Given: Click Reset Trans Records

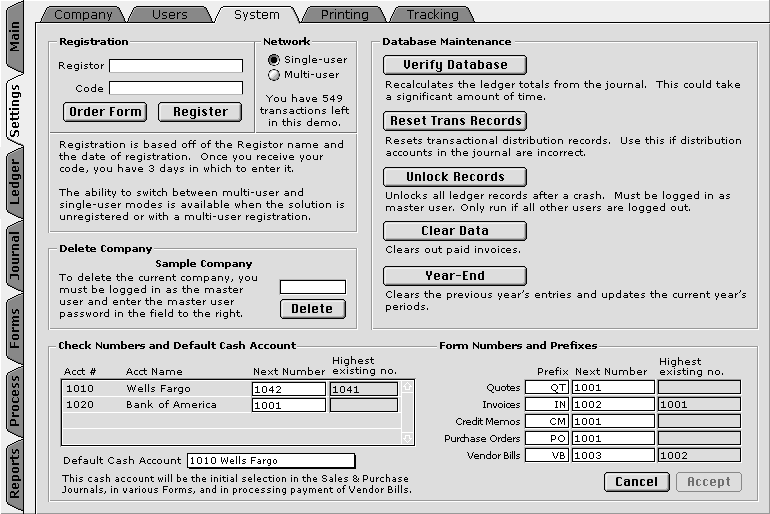Looking at the screenshot, I should [x=455, y=121].
